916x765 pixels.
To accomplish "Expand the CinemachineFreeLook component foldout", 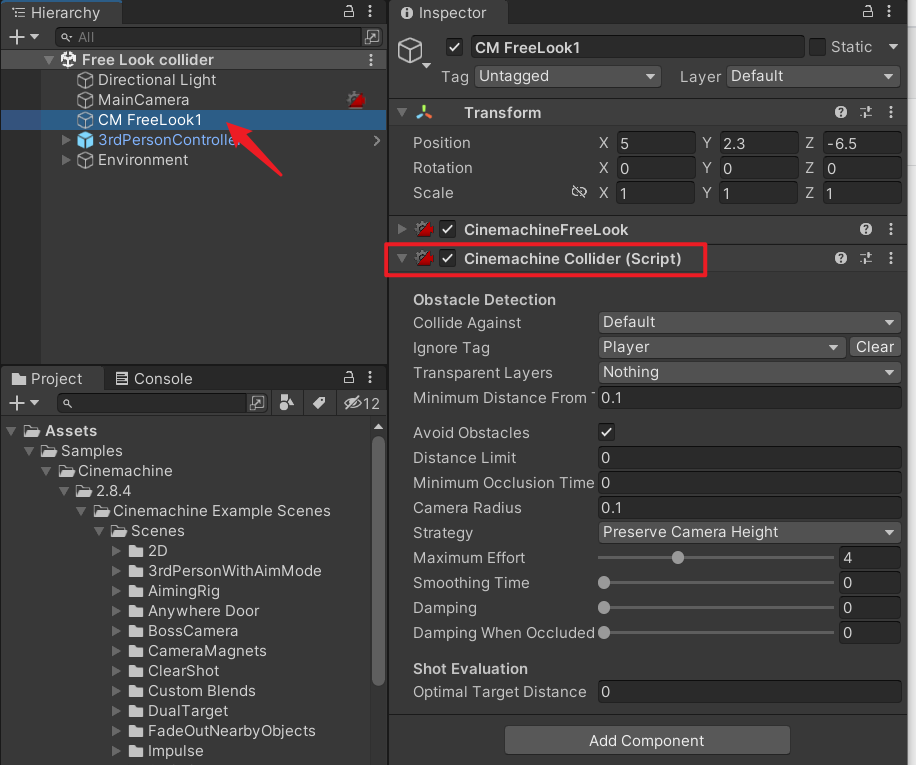I will click(x=402, y=229).
